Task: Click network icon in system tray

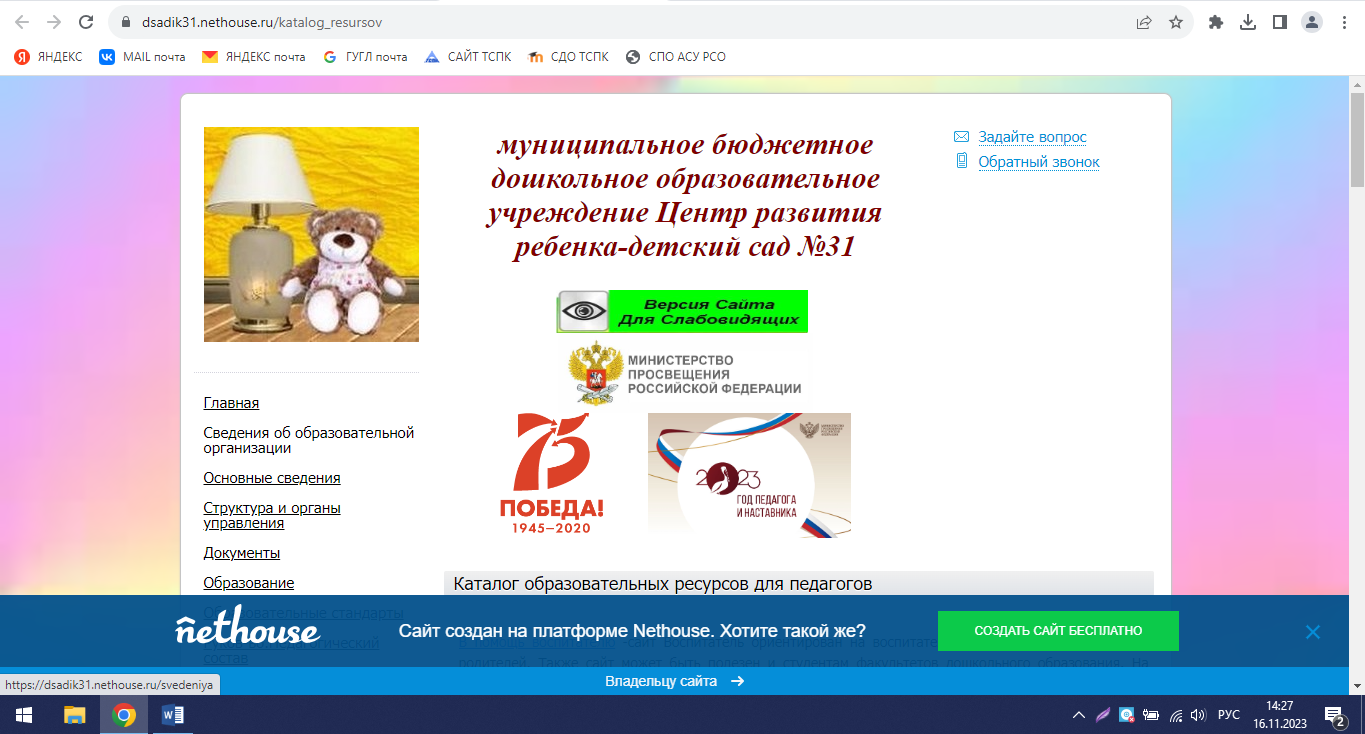Action: [x=1175, y=715]
